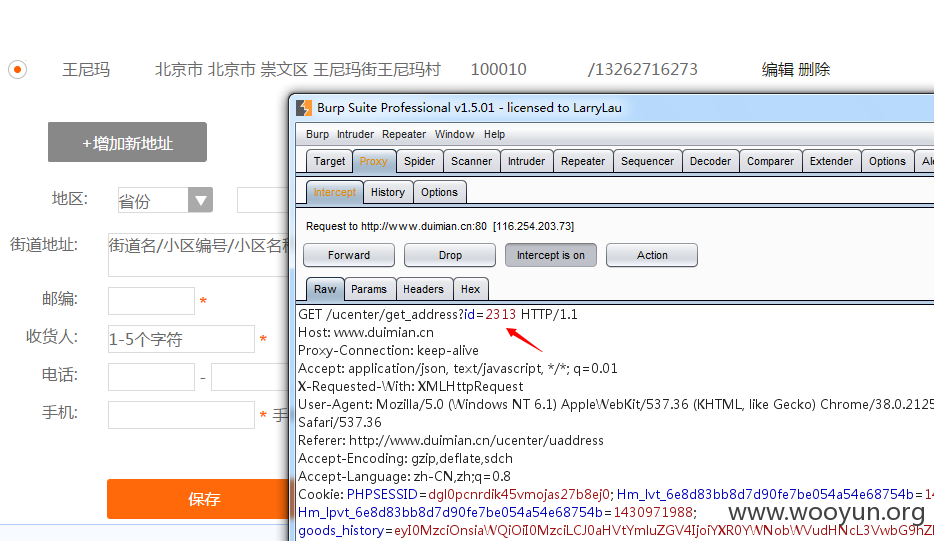Click the Proxy-Connection: keep-alive line

point(388,350)
